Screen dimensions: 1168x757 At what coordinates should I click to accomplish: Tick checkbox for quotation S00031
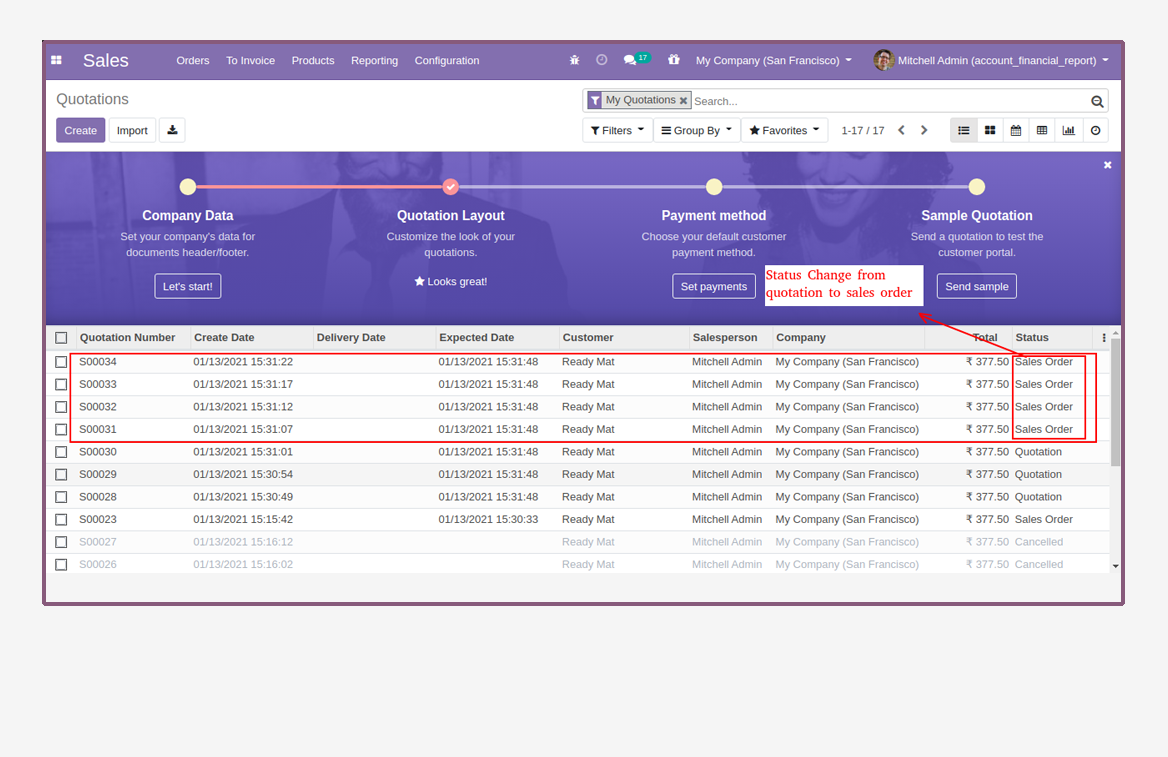coord(61,429)
